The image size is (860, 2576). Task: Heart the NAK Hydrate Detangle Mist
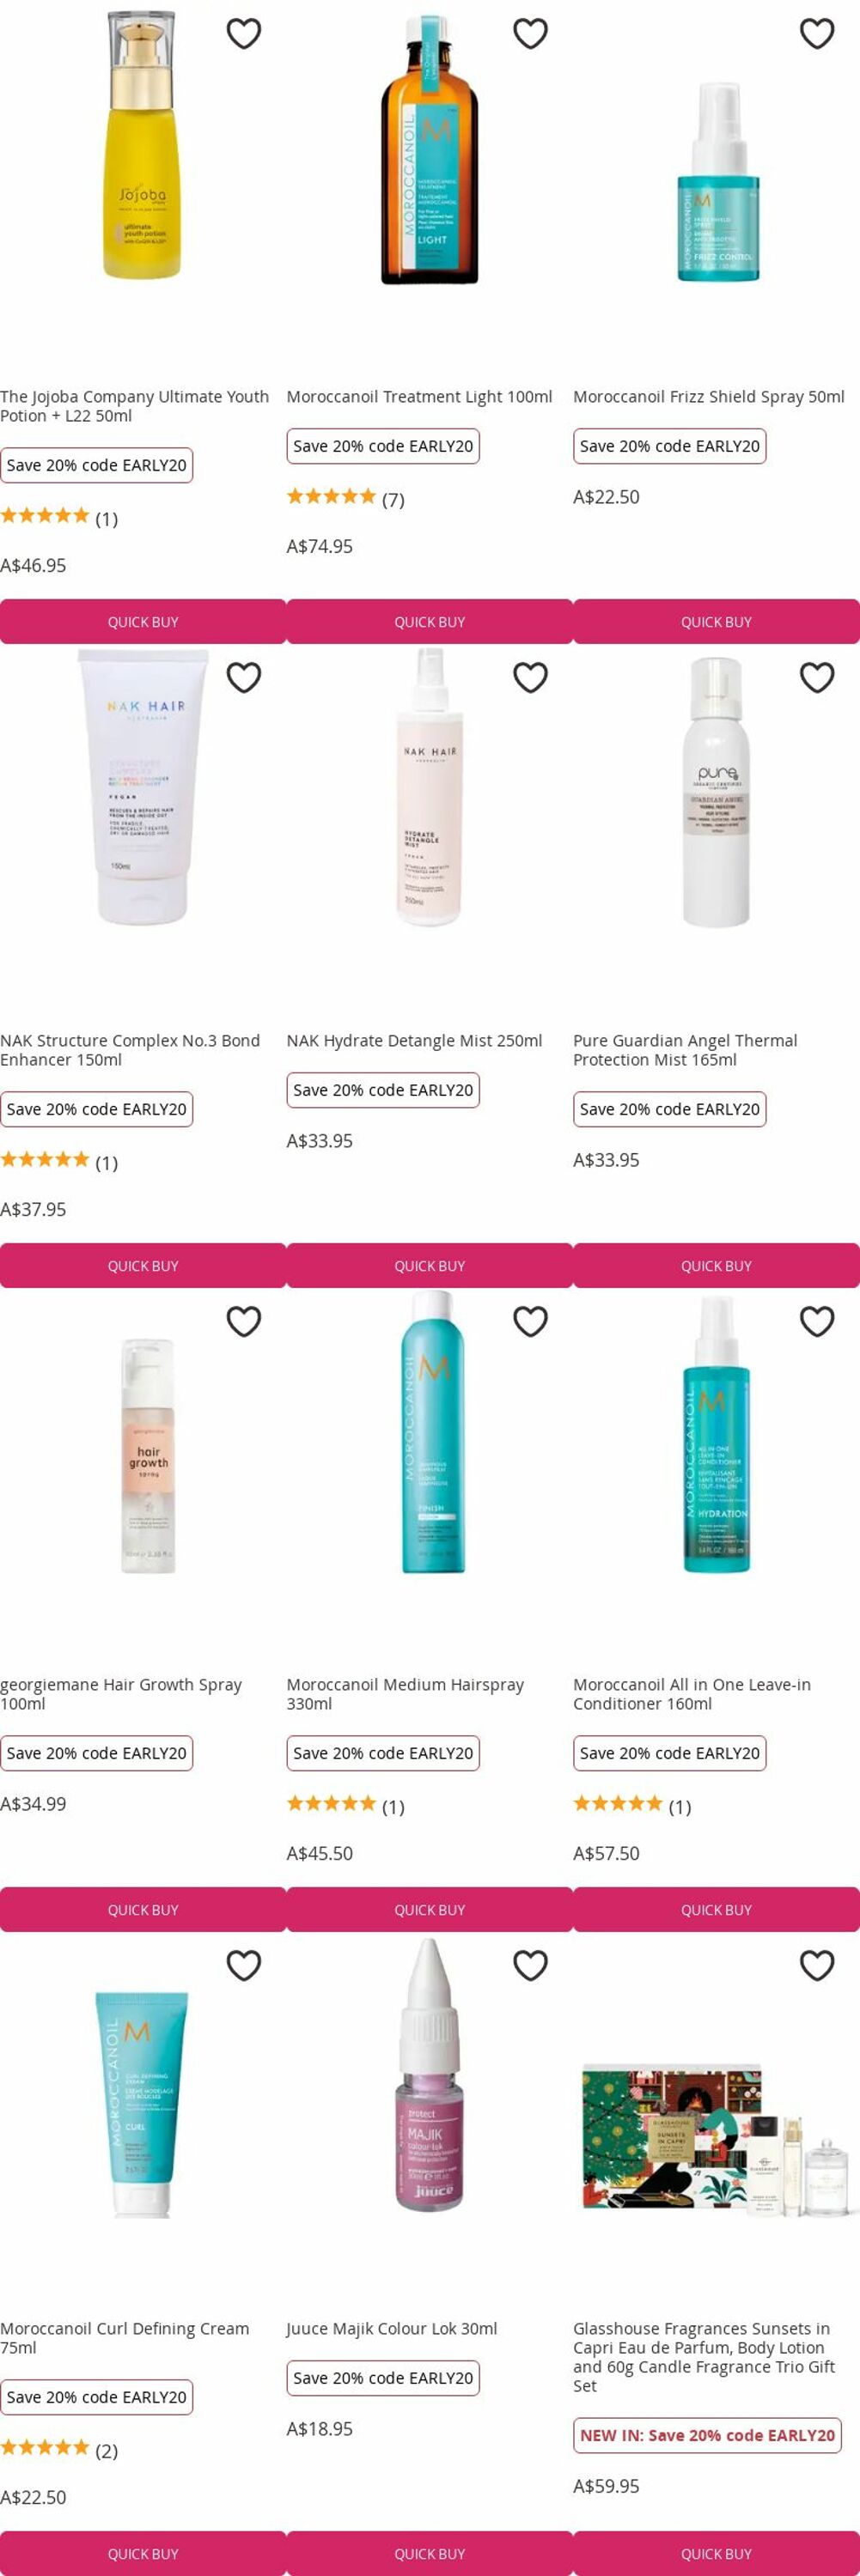click(x=530, y=678)
